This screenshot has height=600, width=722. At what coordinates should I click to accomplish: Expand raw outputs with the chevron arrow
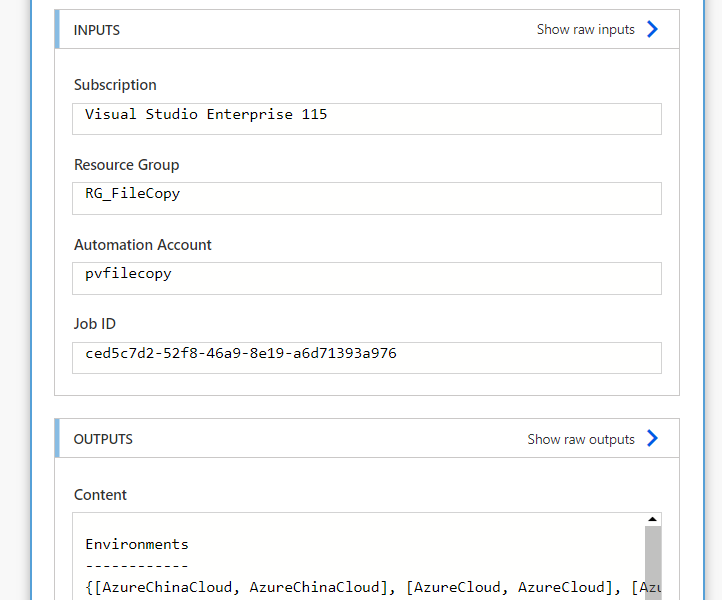652,438
